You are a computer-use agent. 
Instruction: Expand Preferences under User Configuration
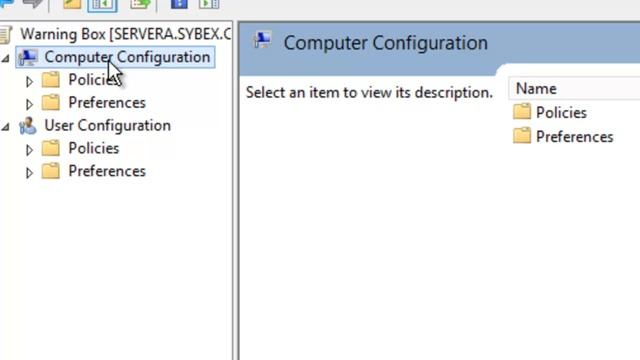(29, 173)
